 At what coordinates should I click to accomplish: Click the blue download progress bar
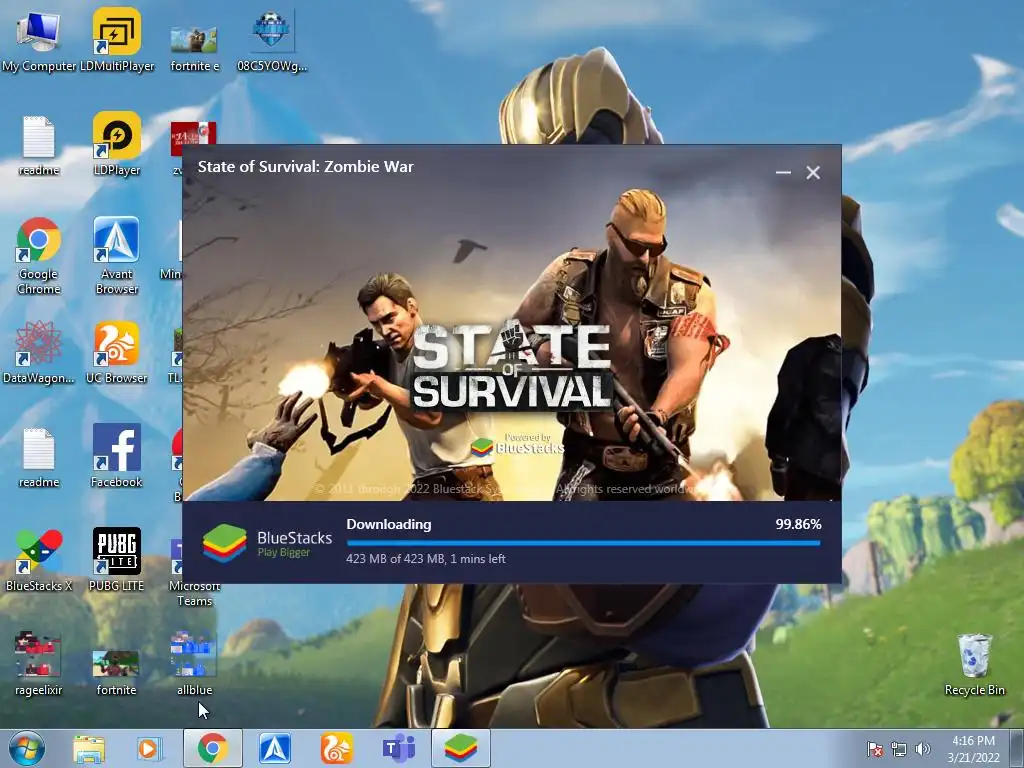(583, 543)
